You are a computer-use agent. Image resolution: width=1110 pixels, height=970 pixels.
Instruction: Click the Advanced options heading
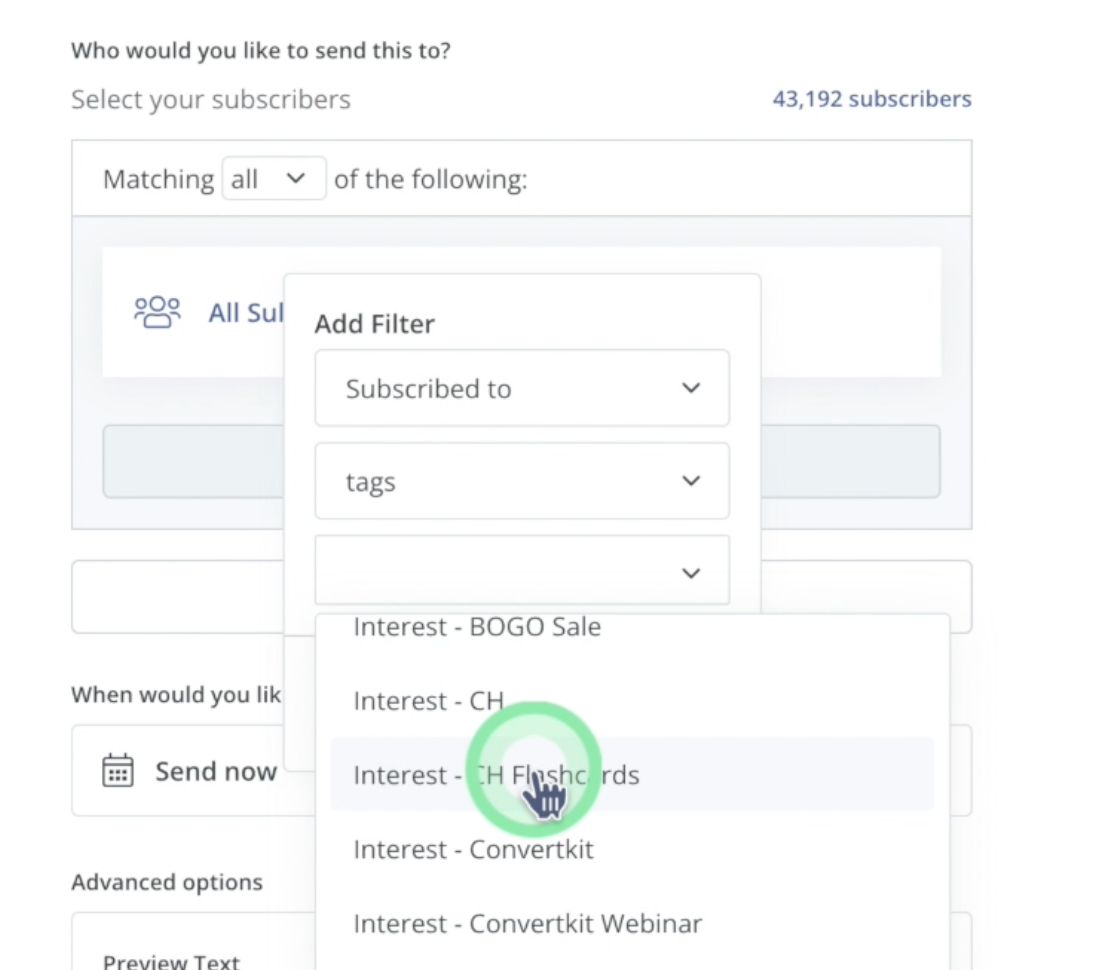pyautogui.click(x=167, y=882)
